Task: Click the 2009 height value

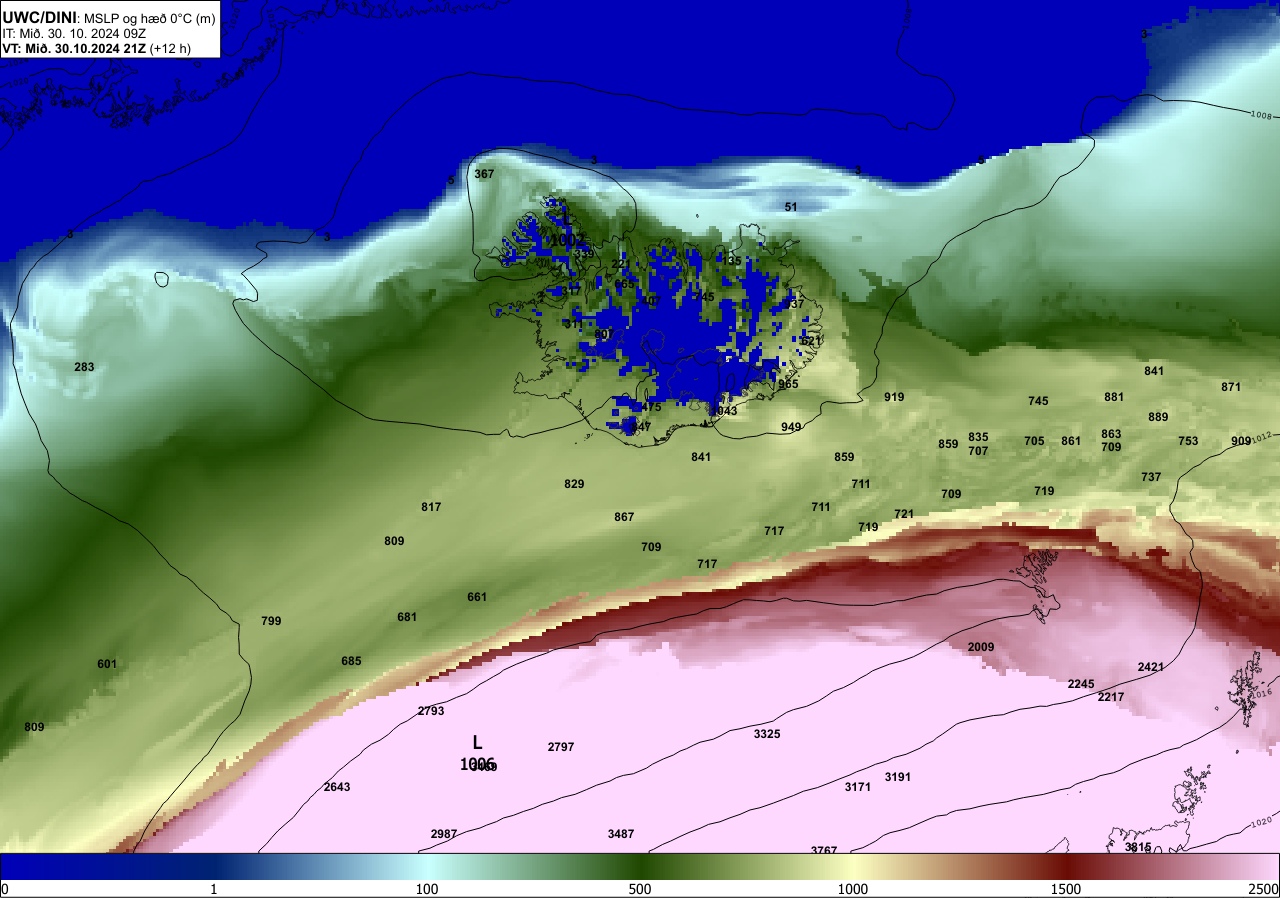Action: click(981, 647)
